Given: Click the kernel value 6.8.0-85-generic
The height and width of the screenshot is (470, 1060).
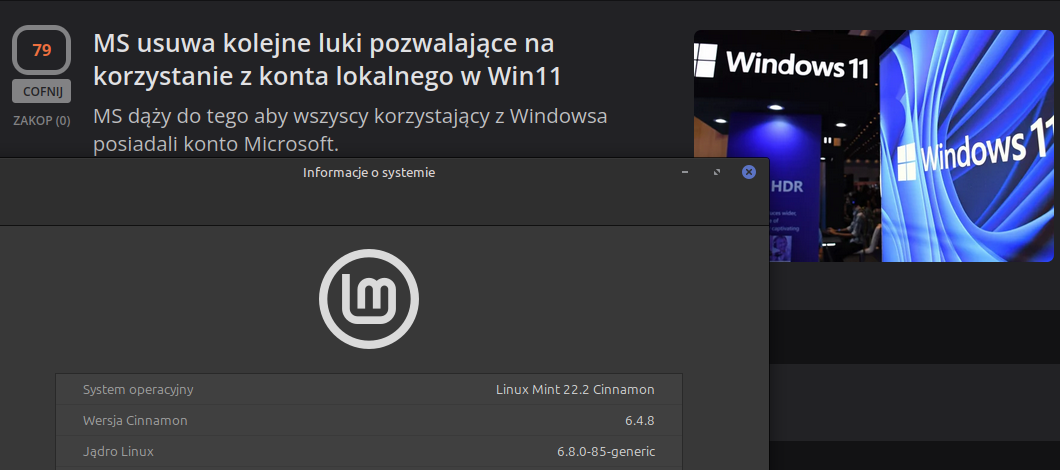Looking at the screenshot, I should click(x=606, y=451).
